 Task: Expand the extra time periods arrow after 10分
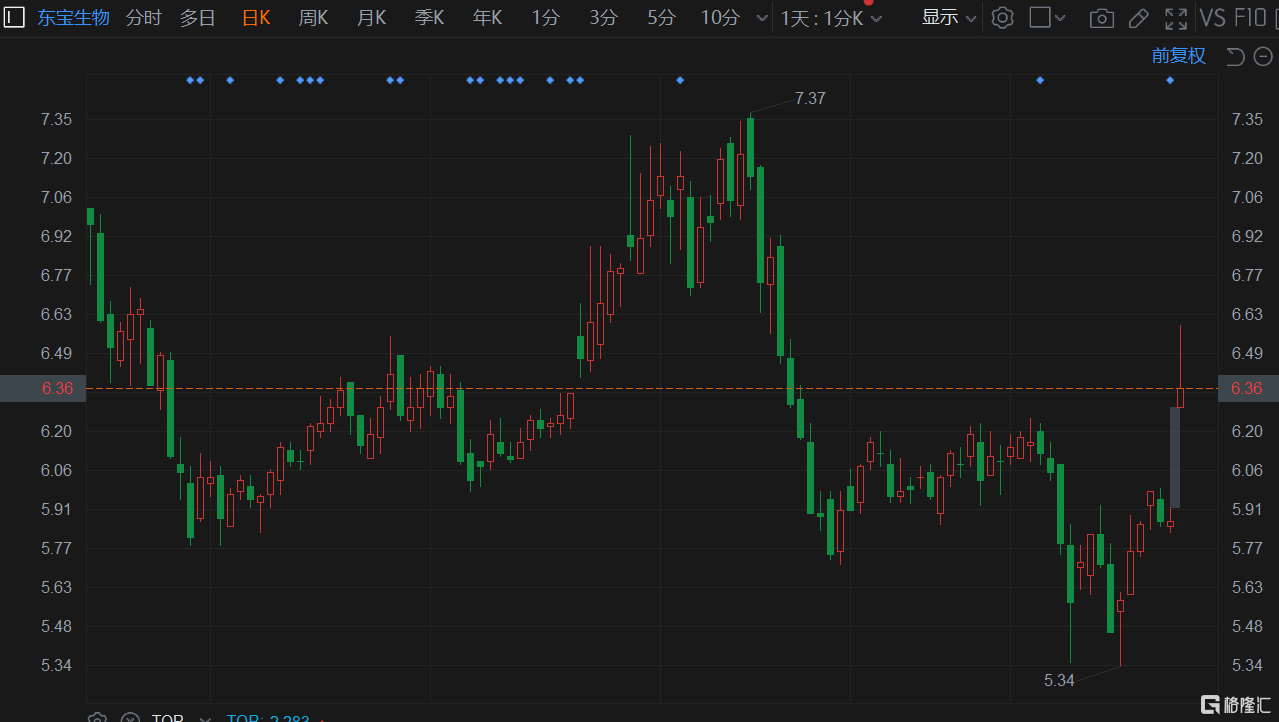tap(763, 18)
